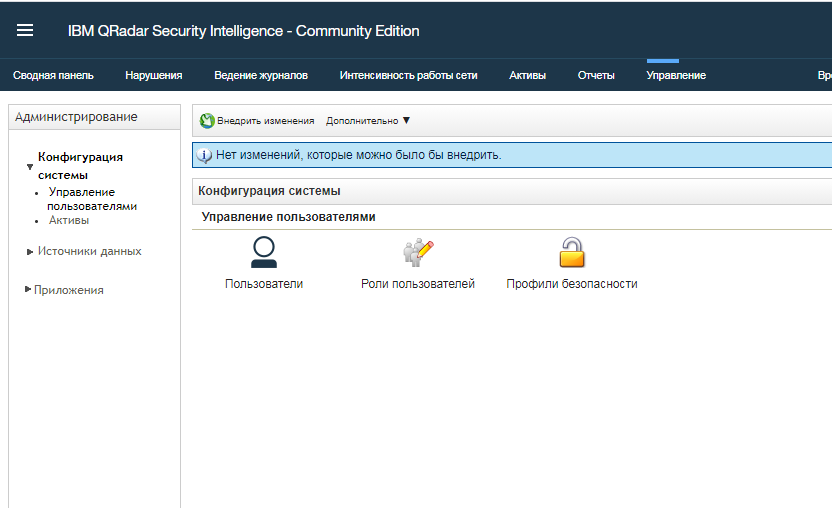
Task: Expand the Приложения section arrow
Action: point(28,289)
